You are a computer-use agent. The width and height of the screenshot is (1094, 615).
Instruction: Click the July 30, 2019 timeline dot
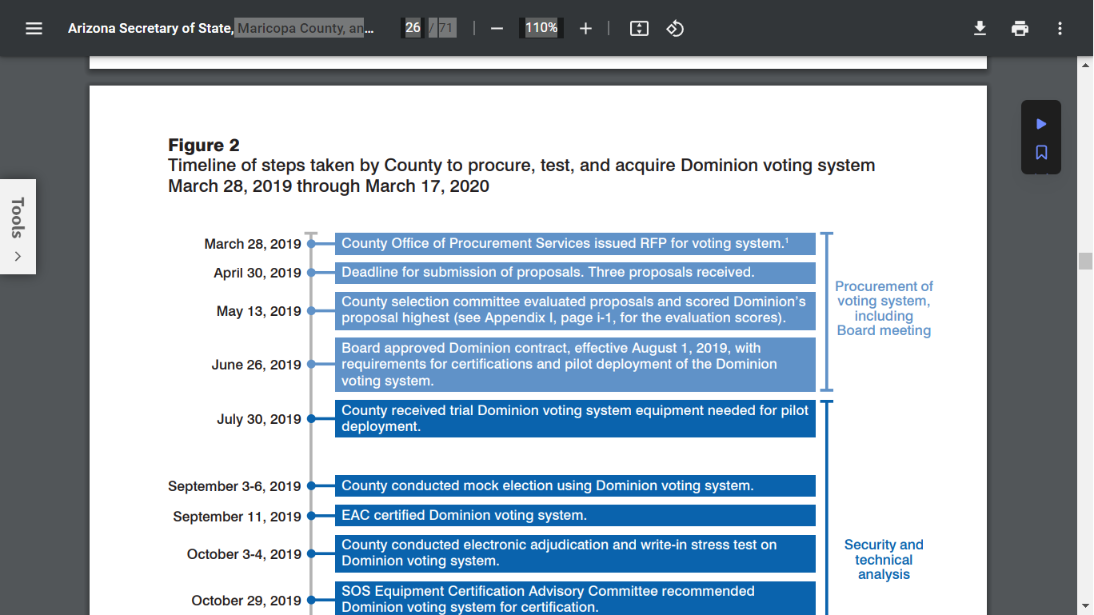tap(311, 419)
